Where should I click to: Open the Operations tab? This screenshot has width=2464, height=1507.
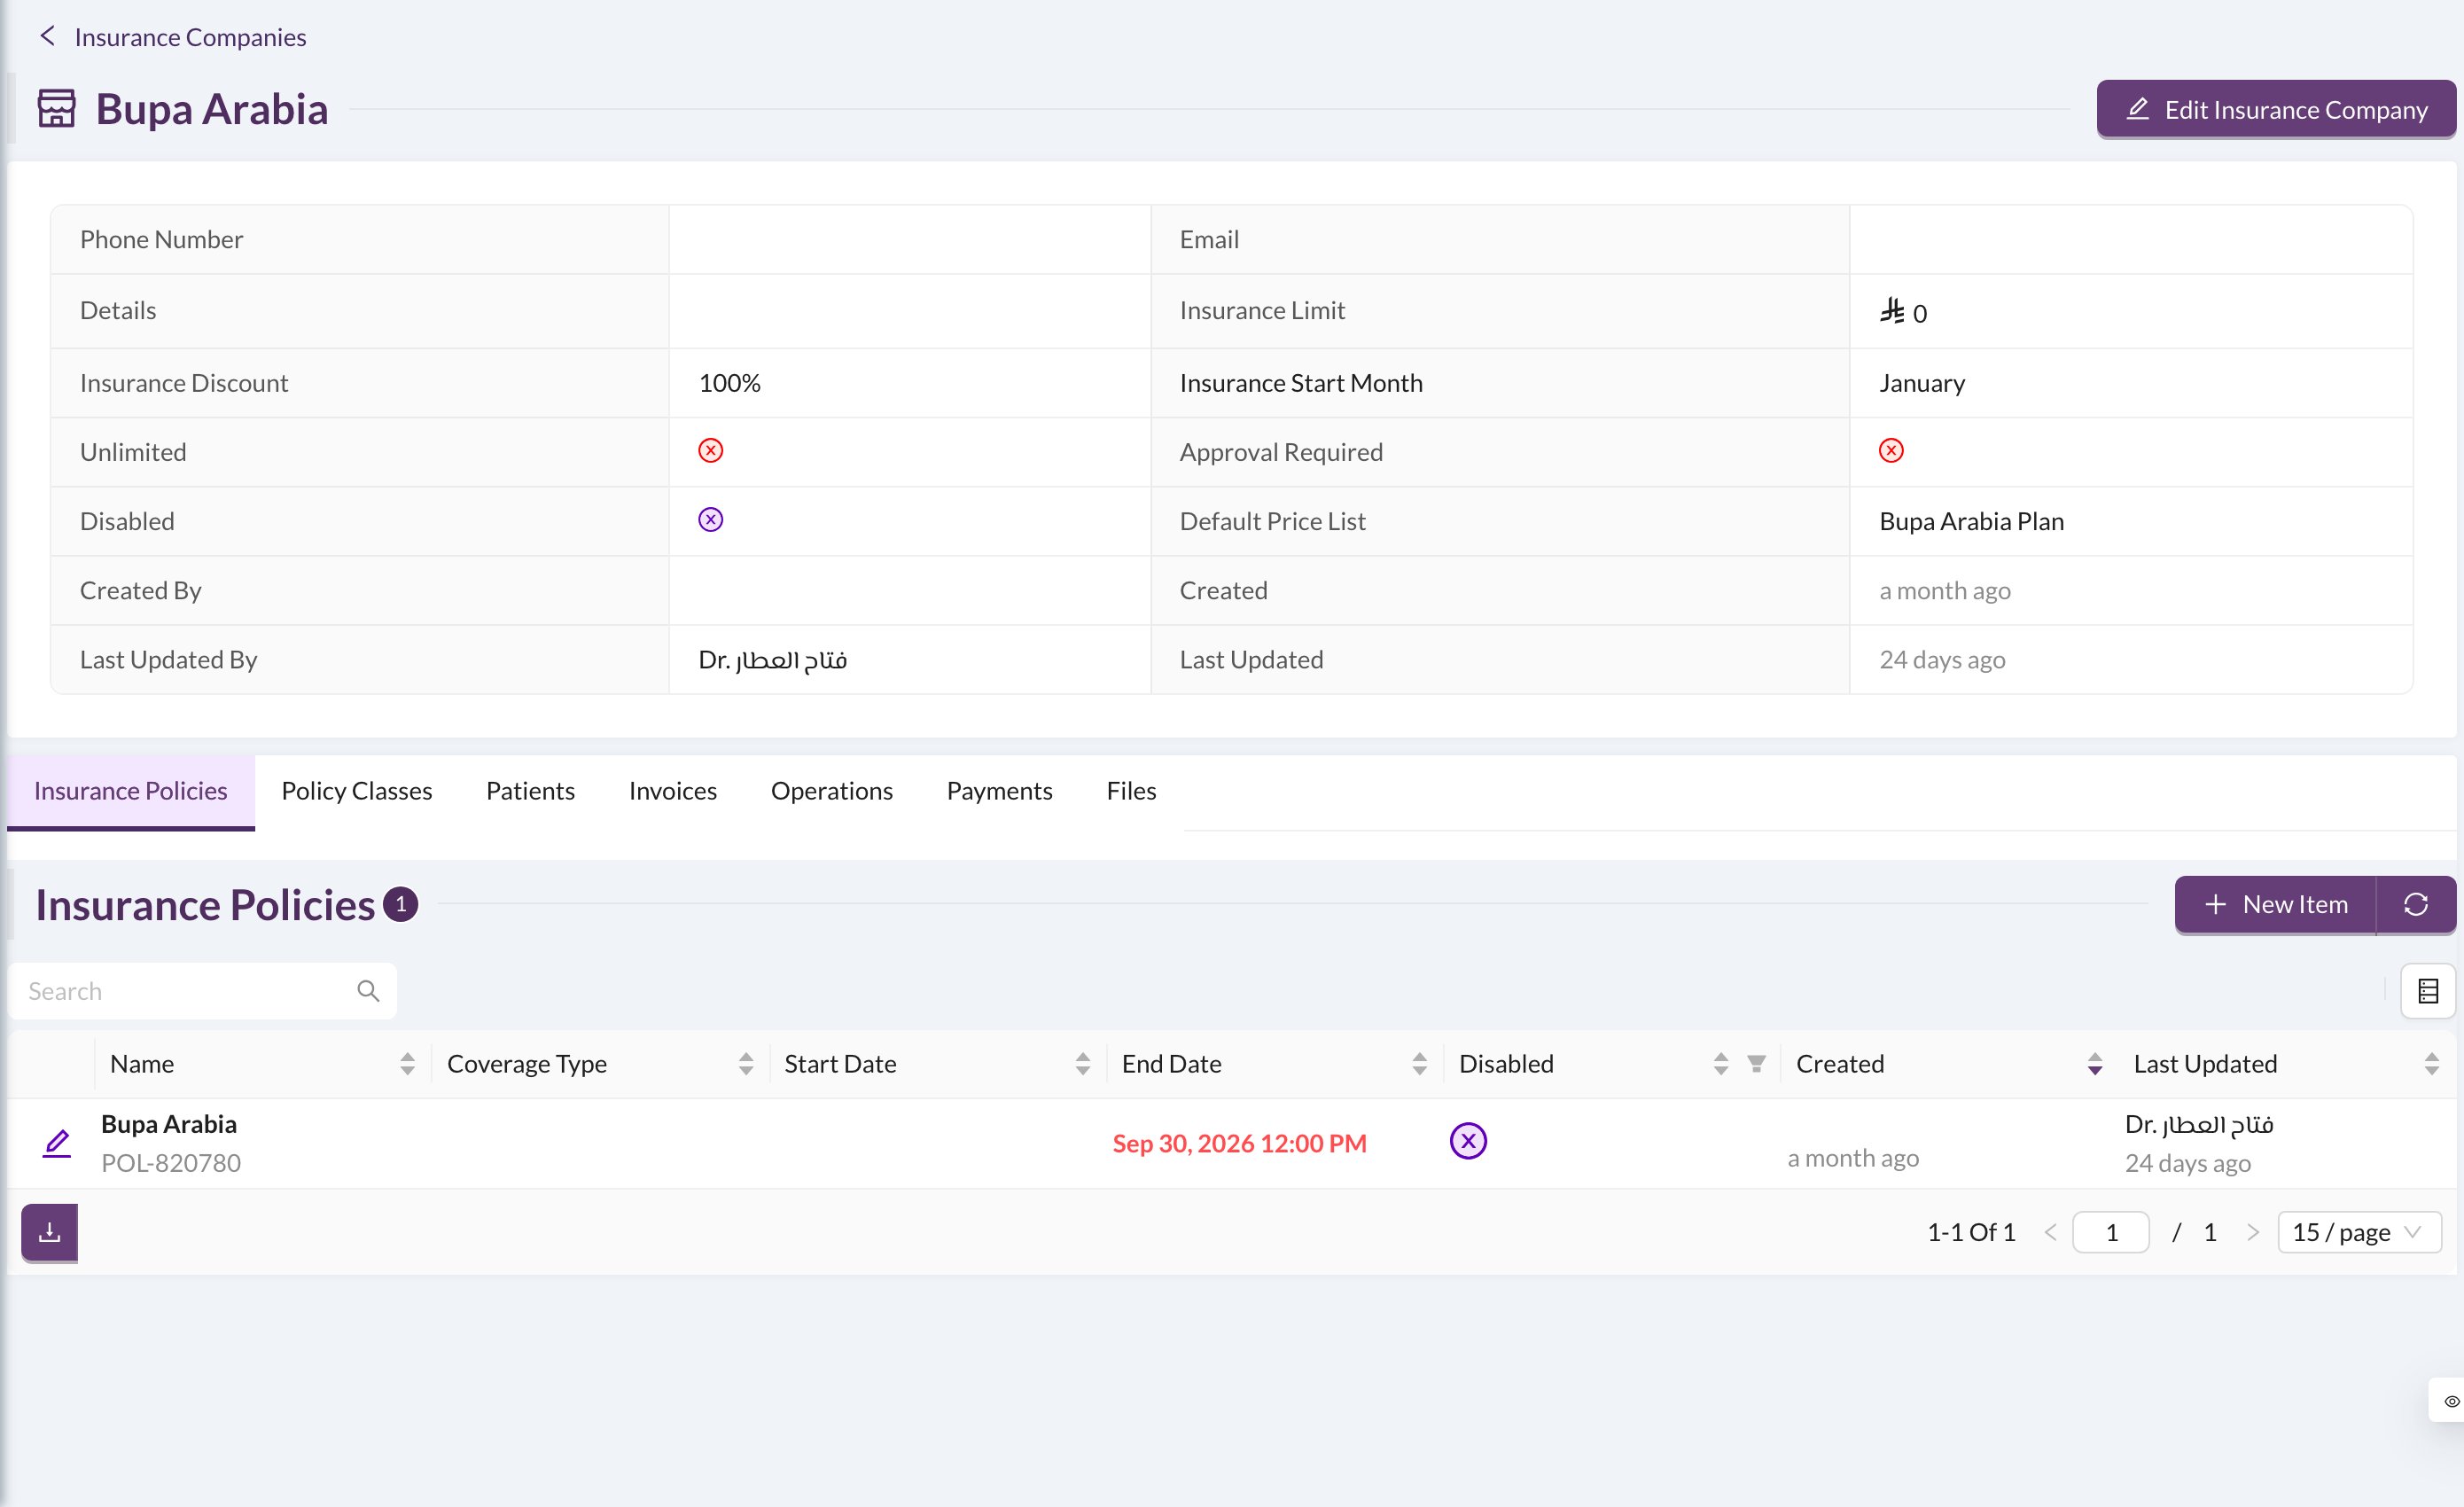pos(832,791)
